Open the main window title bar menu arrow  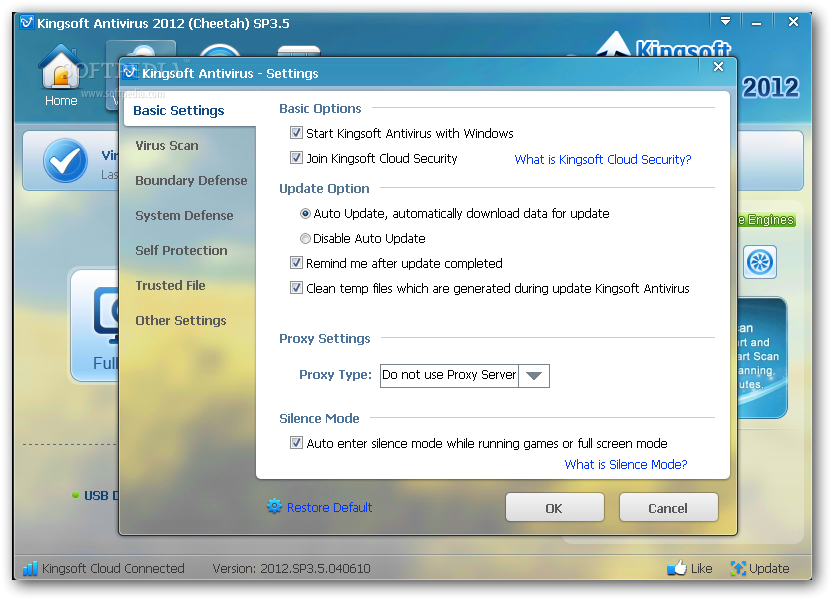(x=725, y=22)
